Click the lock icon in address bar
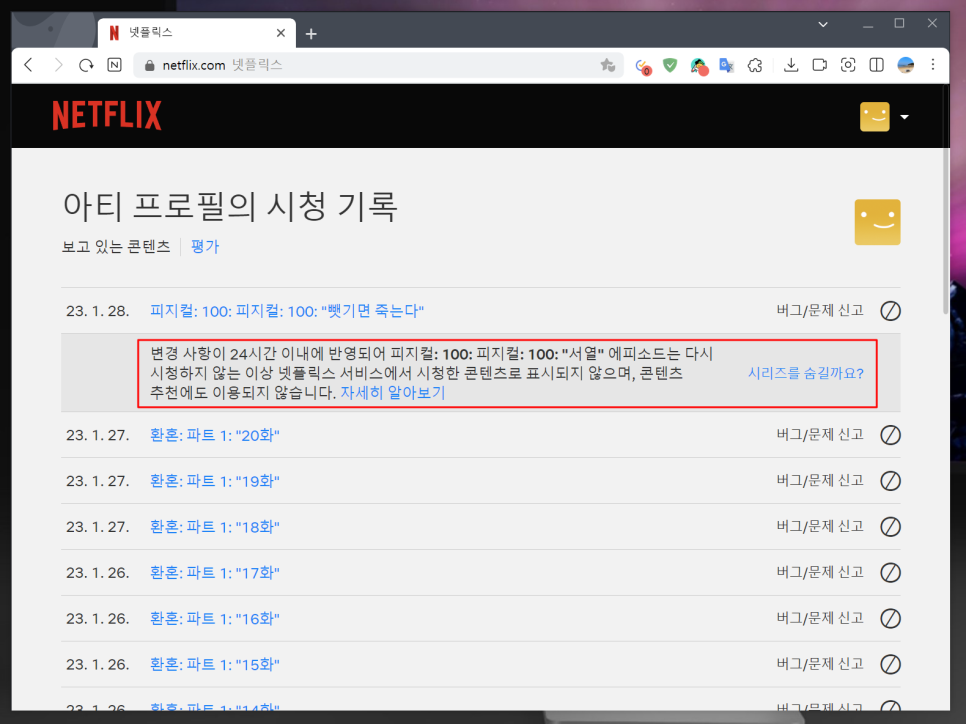The height and width of the screenshot is (724, 966). pyautogui.click(x=149, y=65)
